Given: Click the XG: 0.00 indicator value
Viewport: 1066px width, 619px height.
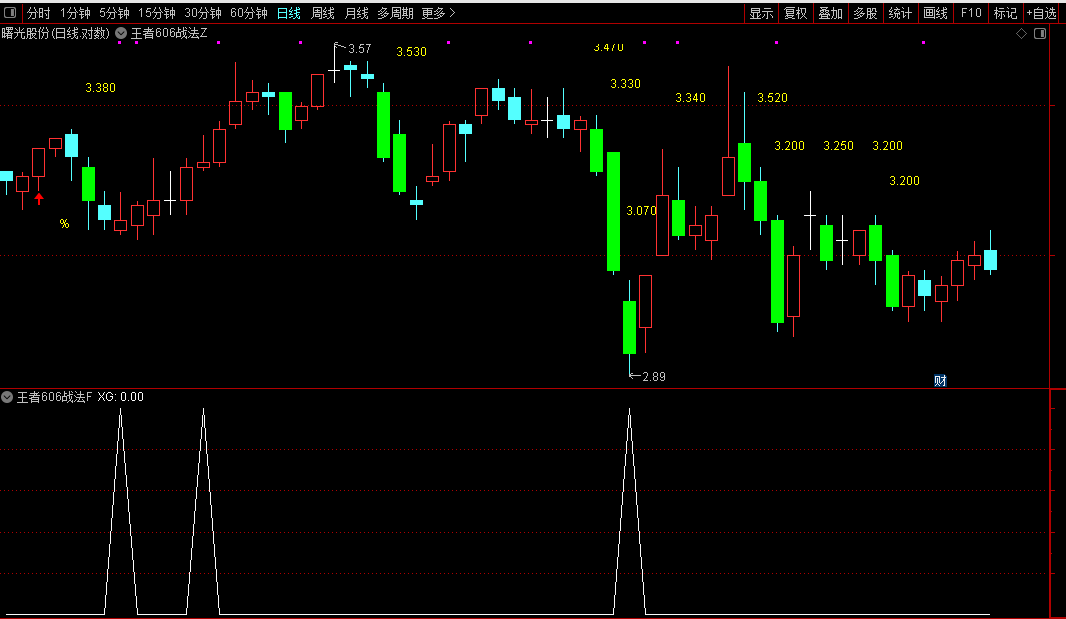Looking at the screenshot, I should [x=120, y=397].
